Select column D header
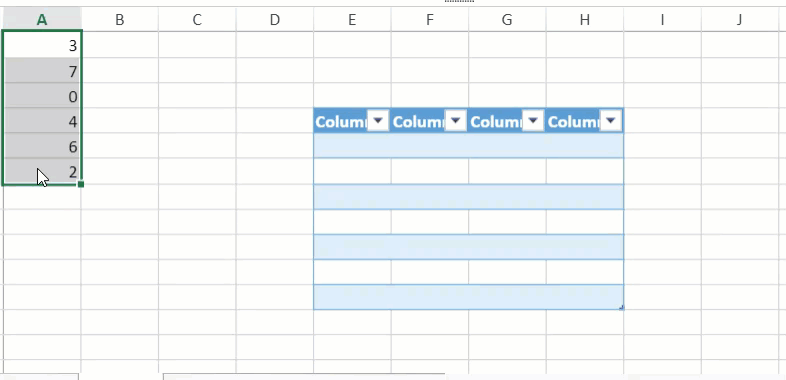 point(275,20)
